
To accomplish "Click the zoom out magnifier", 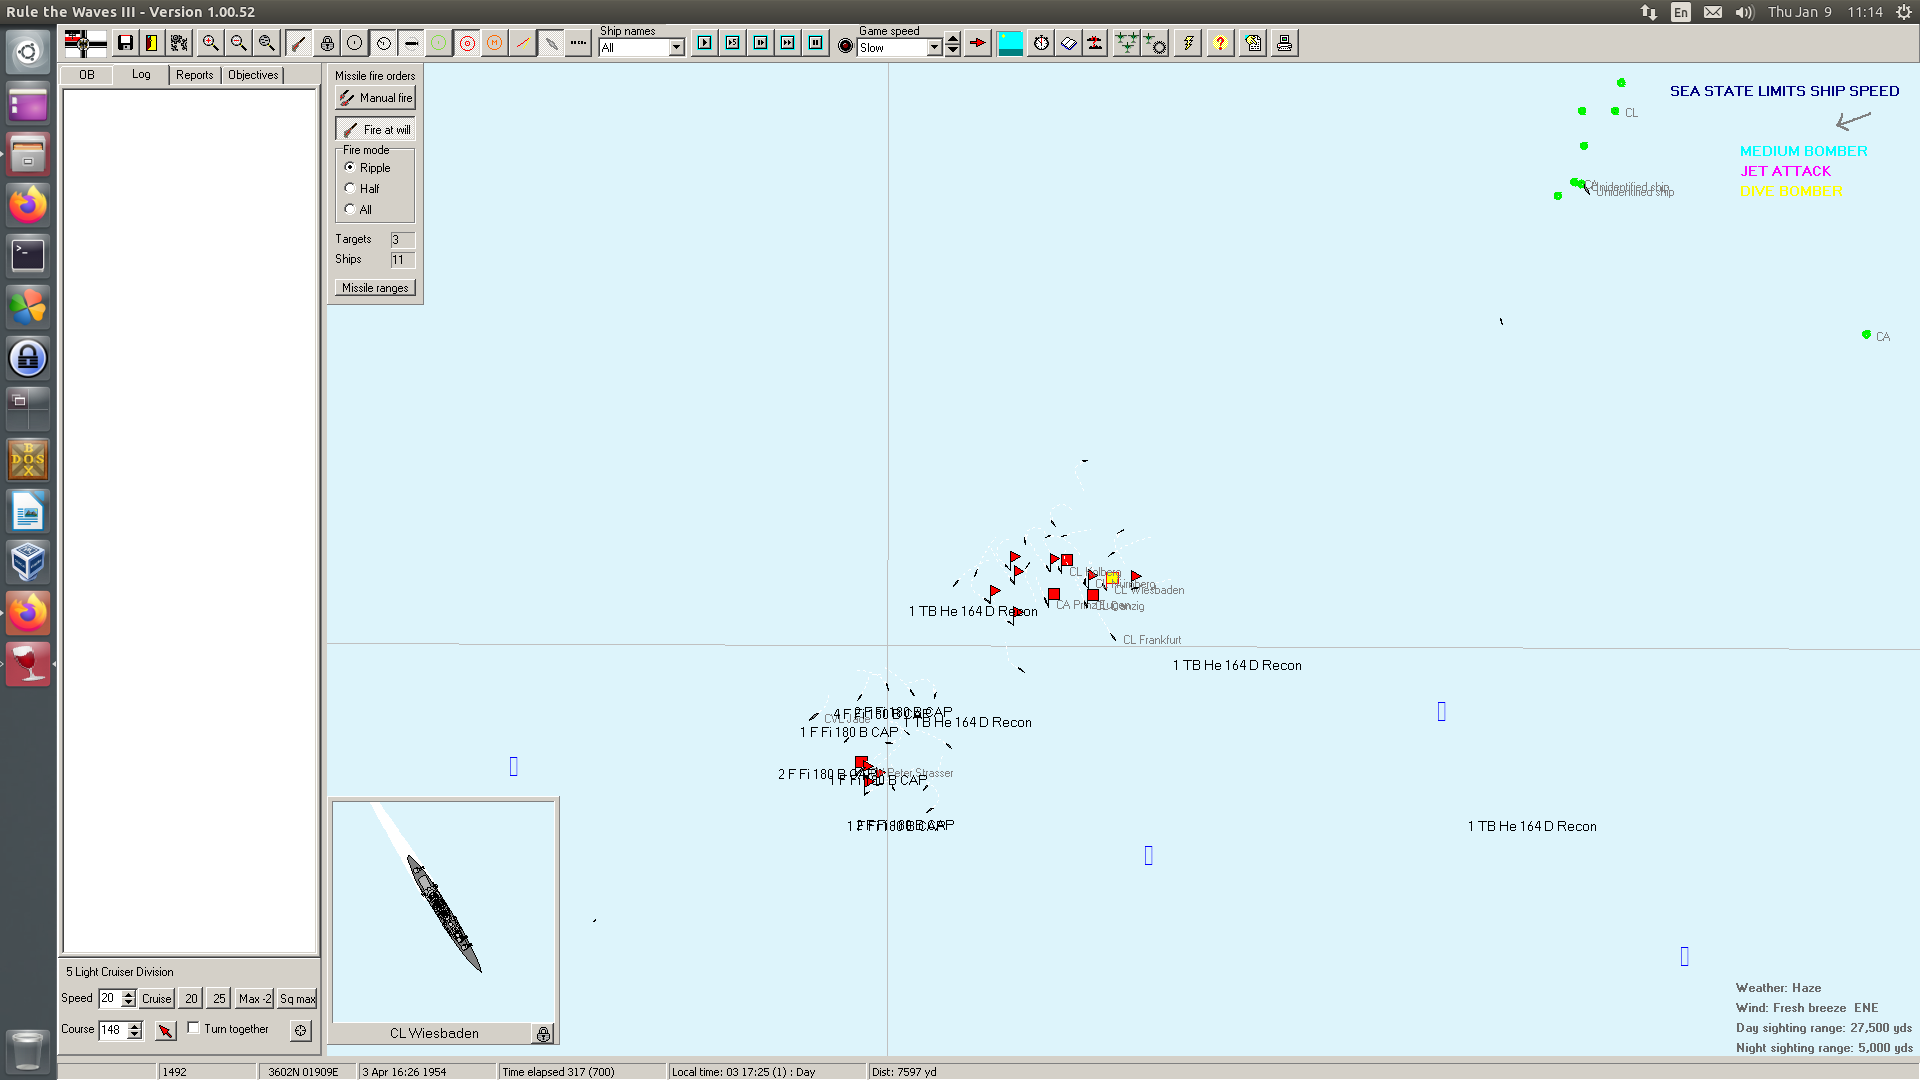I will tap(238, 43).
